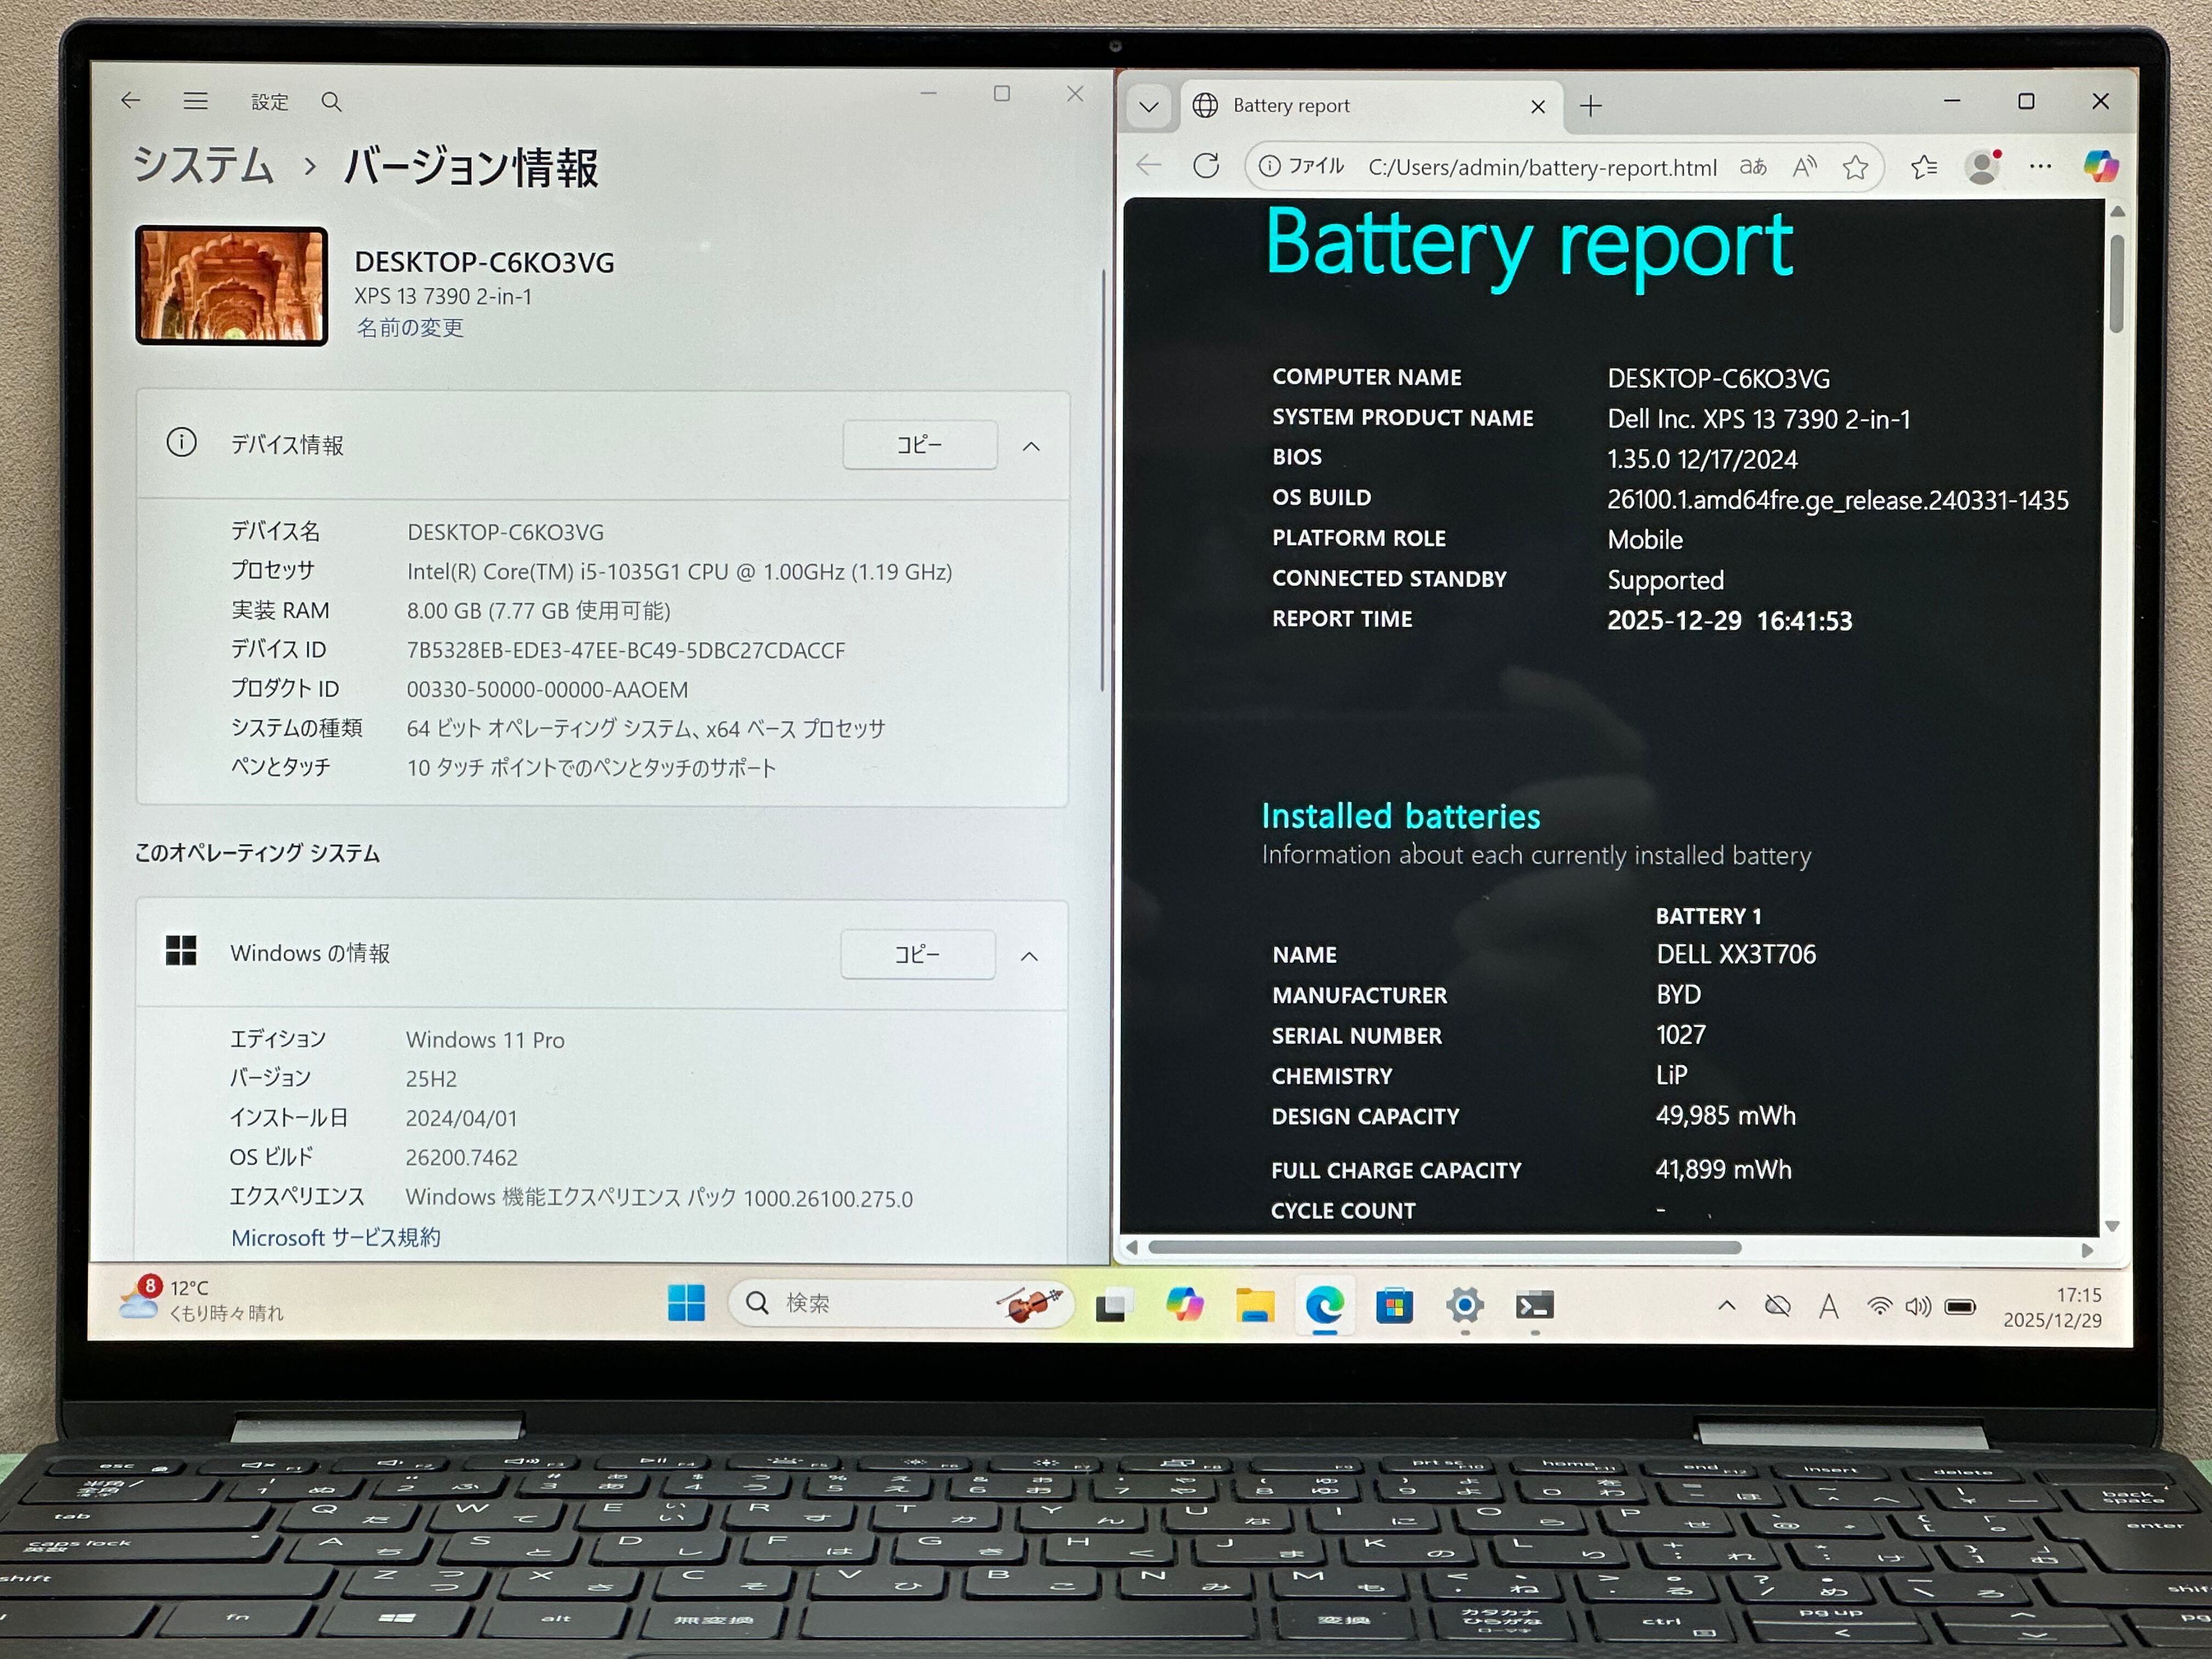The height and width of the screenshot is (1659, 2212).
Task: Expand the Edge tab actions dropdown arrow
Action: coord(1149,106)
